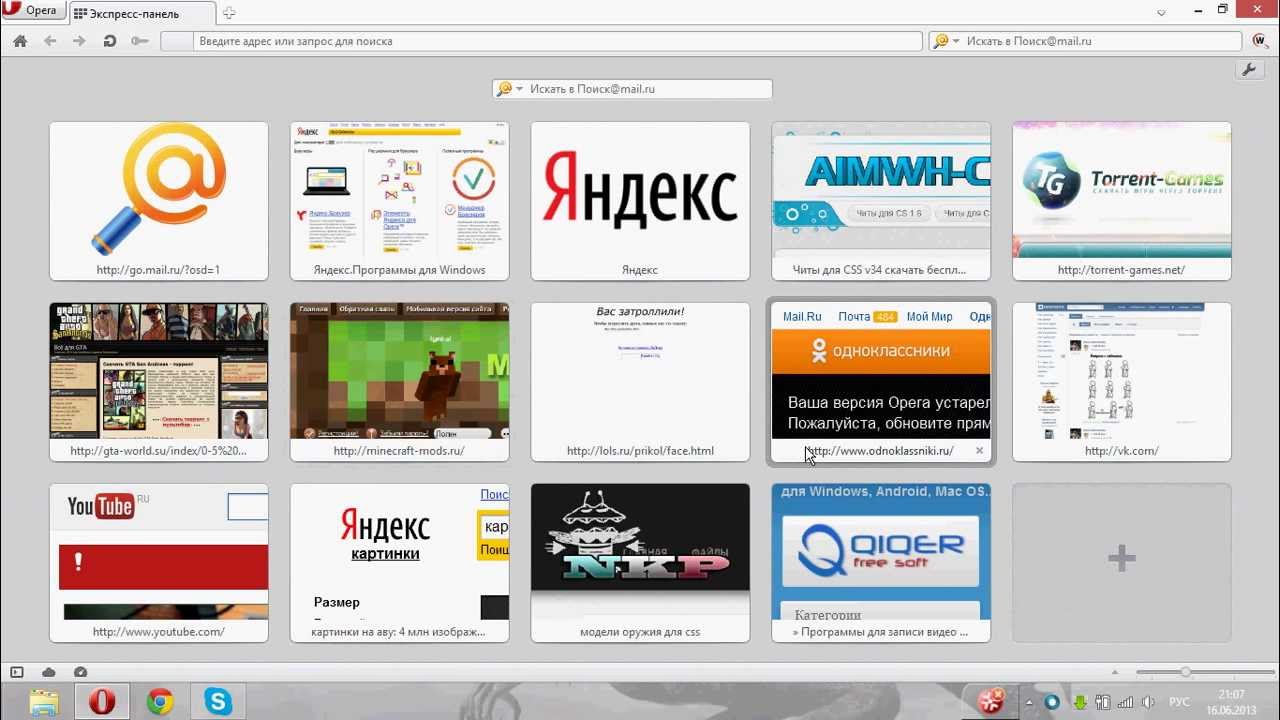Open the go.mail.ru Speed Dial tile
Viewport: 1280px width, 720px height.
(158, 201)
